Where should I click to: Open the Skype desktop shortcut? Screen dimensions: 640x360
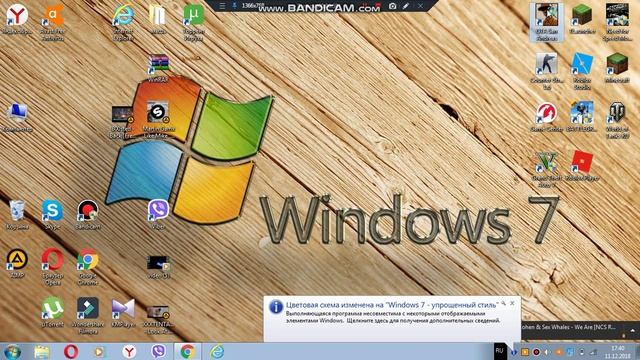(52, 214)
